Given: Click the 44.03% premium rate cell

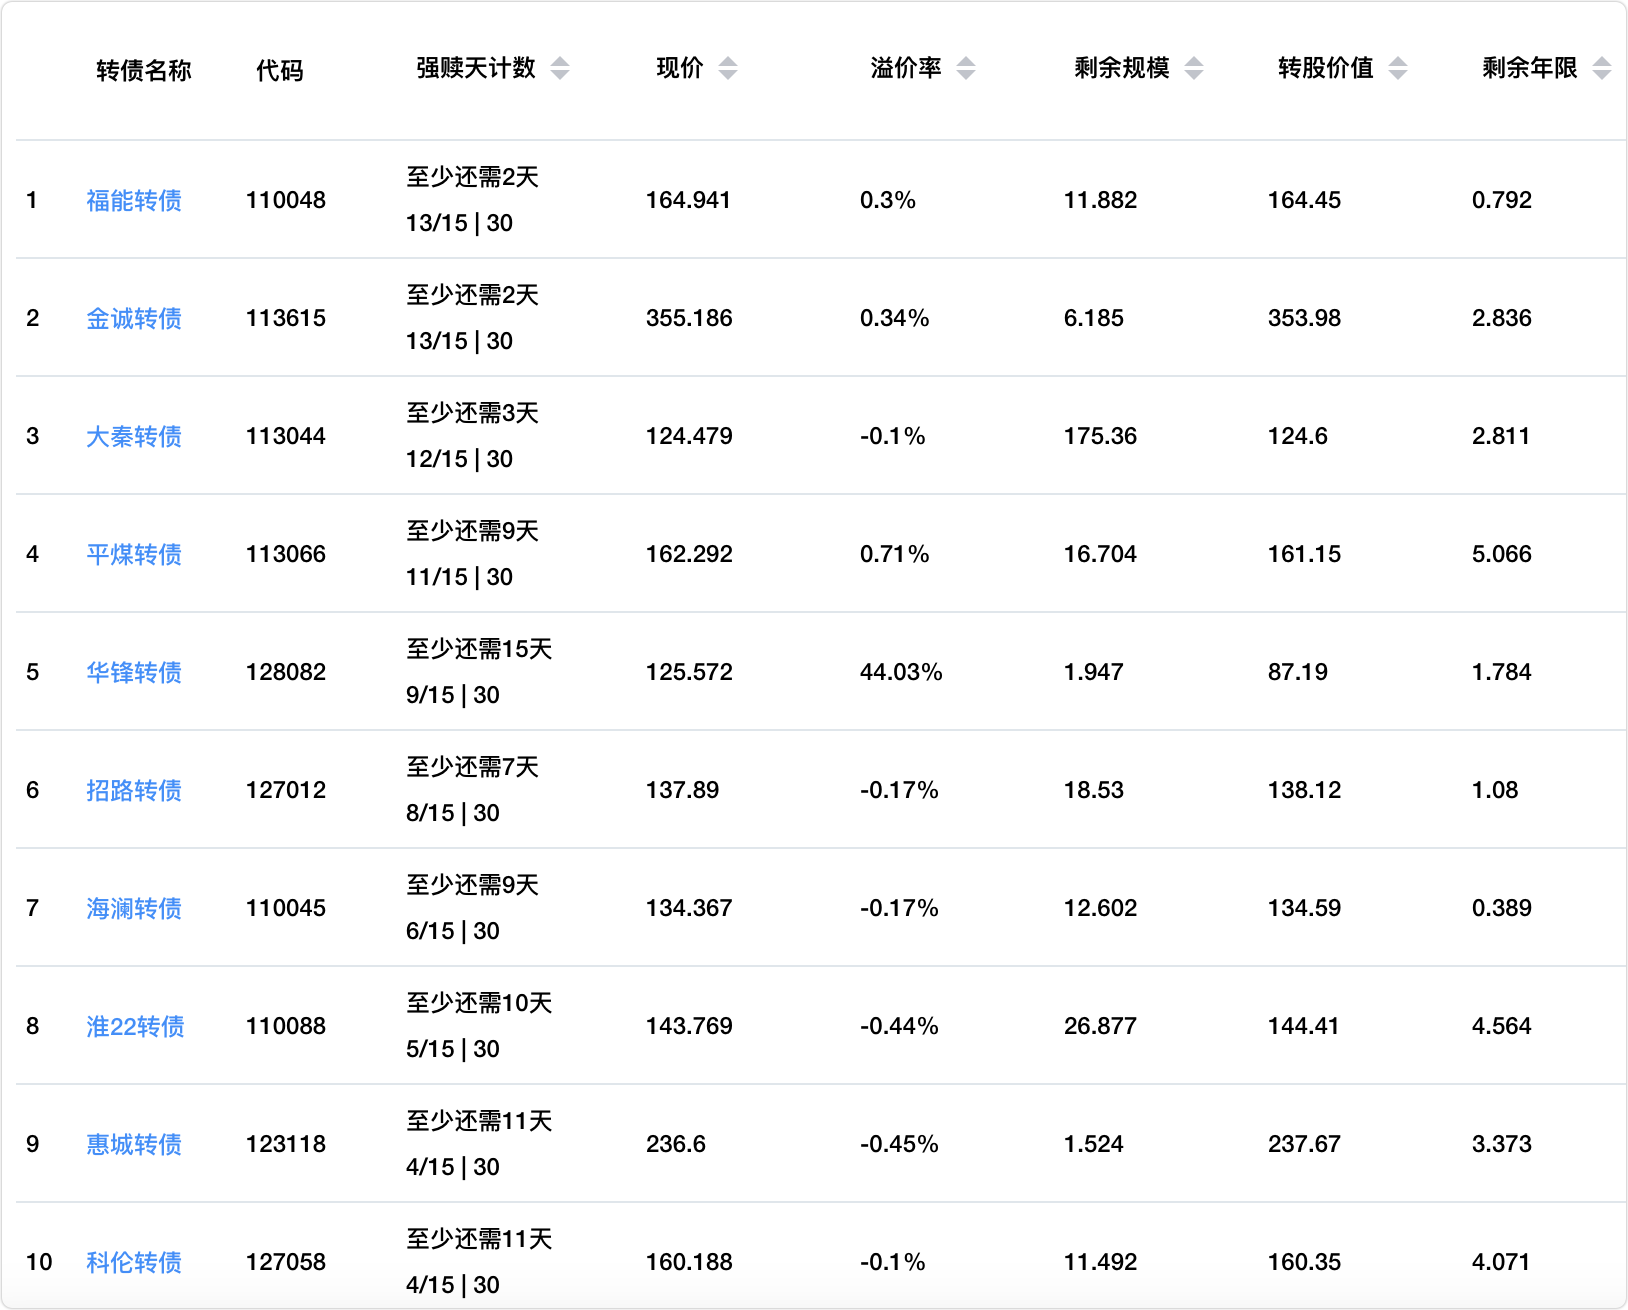Looking at the screenshot, I should pos(901,672).
